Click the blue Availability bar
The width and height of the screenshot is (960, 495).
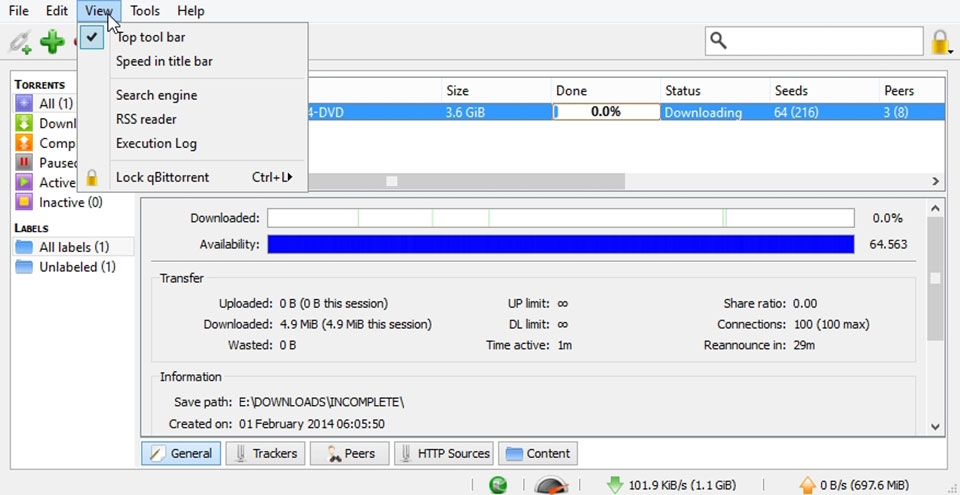[x=561, y=244]
